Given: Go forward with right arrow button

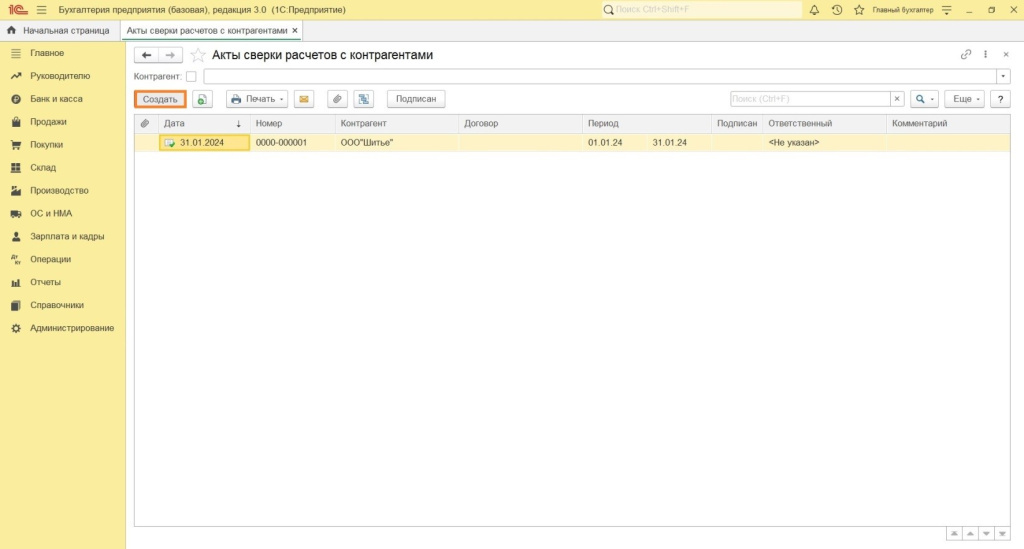Looking at the screenshot, I should 170,55.
